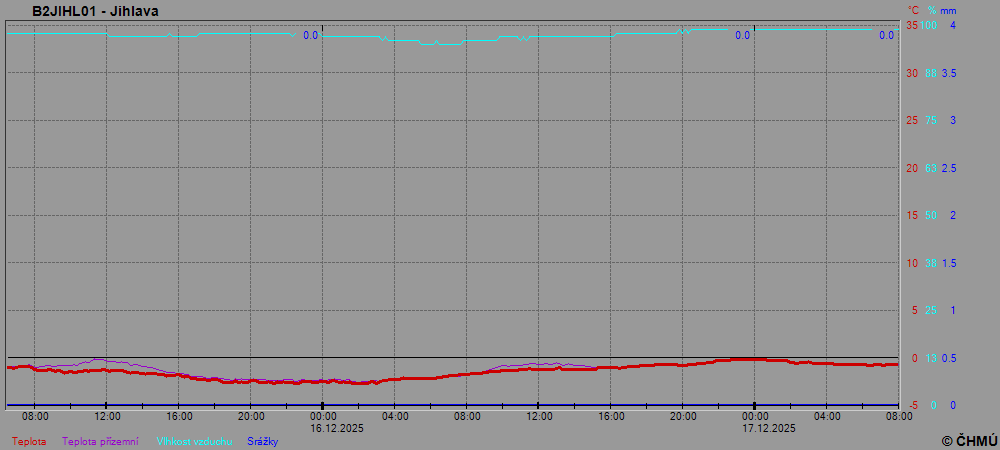Screen dimensions: 1000x450
Task: Select the red 20 temperature axis tick
Action: tap(911, 168)
